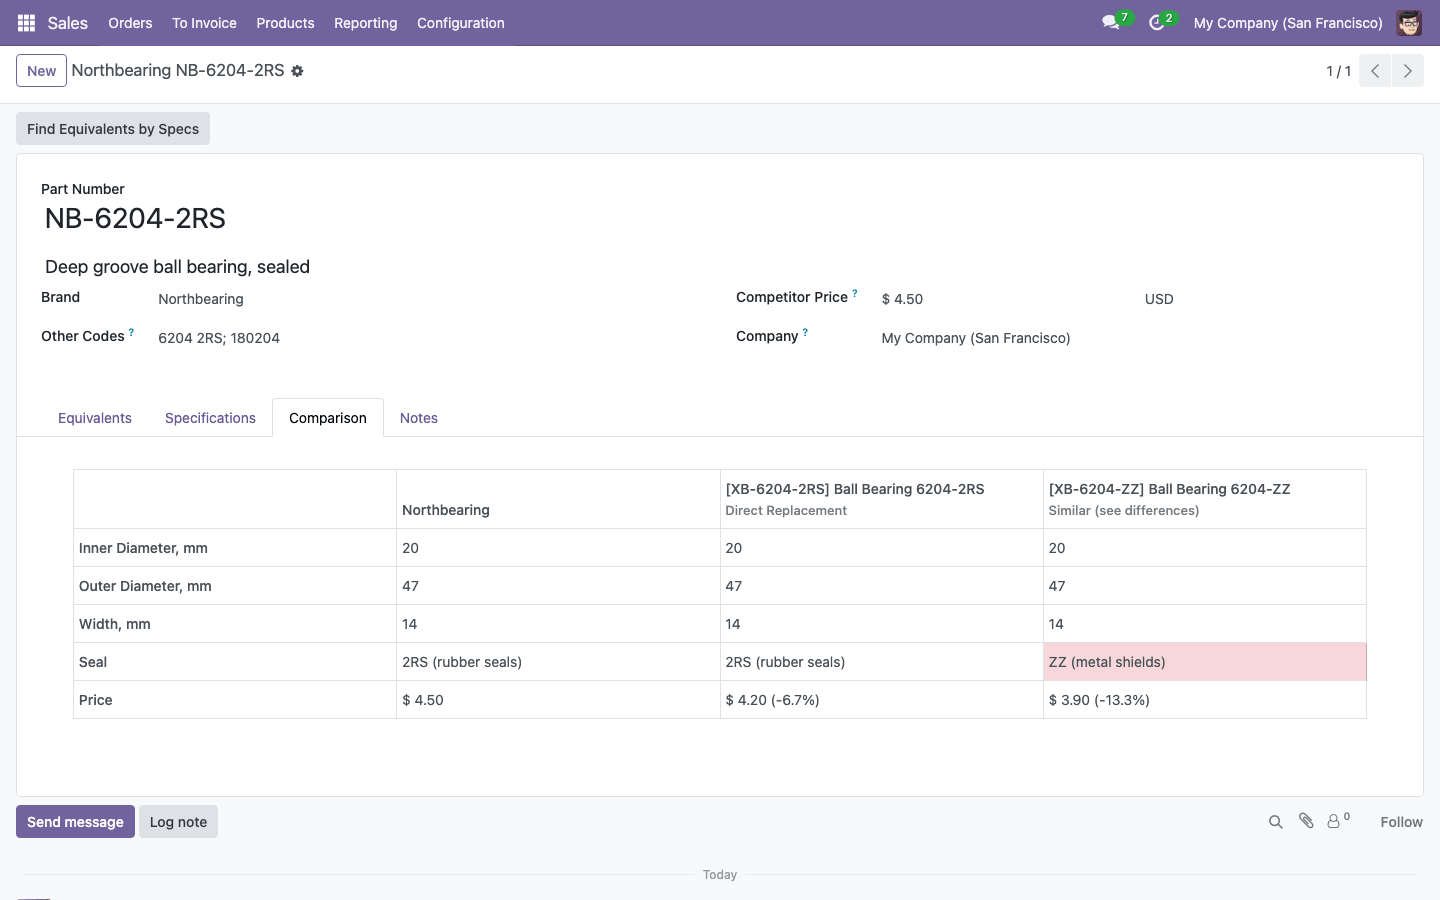Open the To Invoice menu

pos(204,23)
